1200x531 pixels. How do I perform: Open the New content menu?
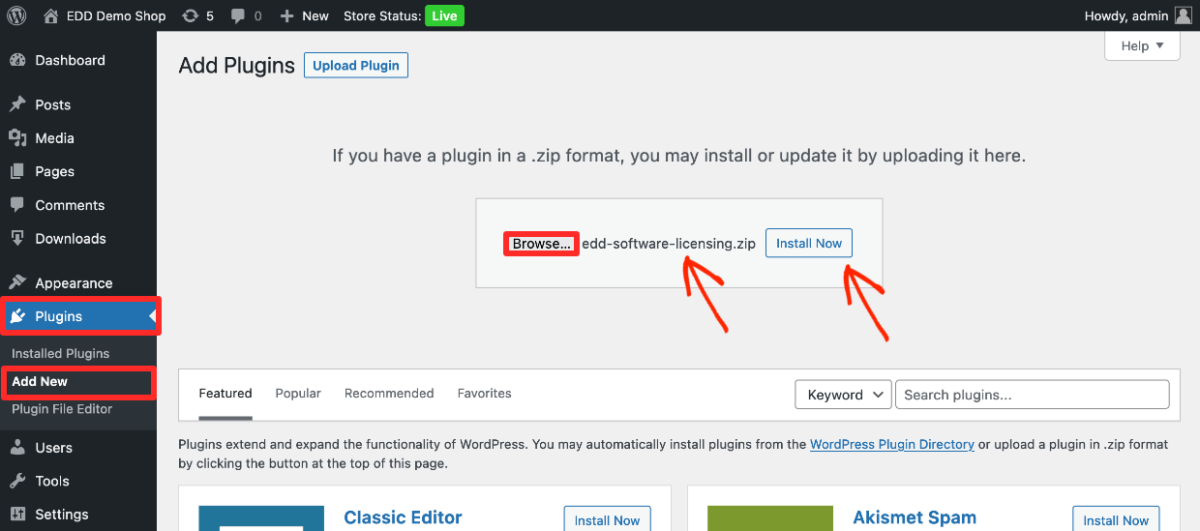point(304,16)
